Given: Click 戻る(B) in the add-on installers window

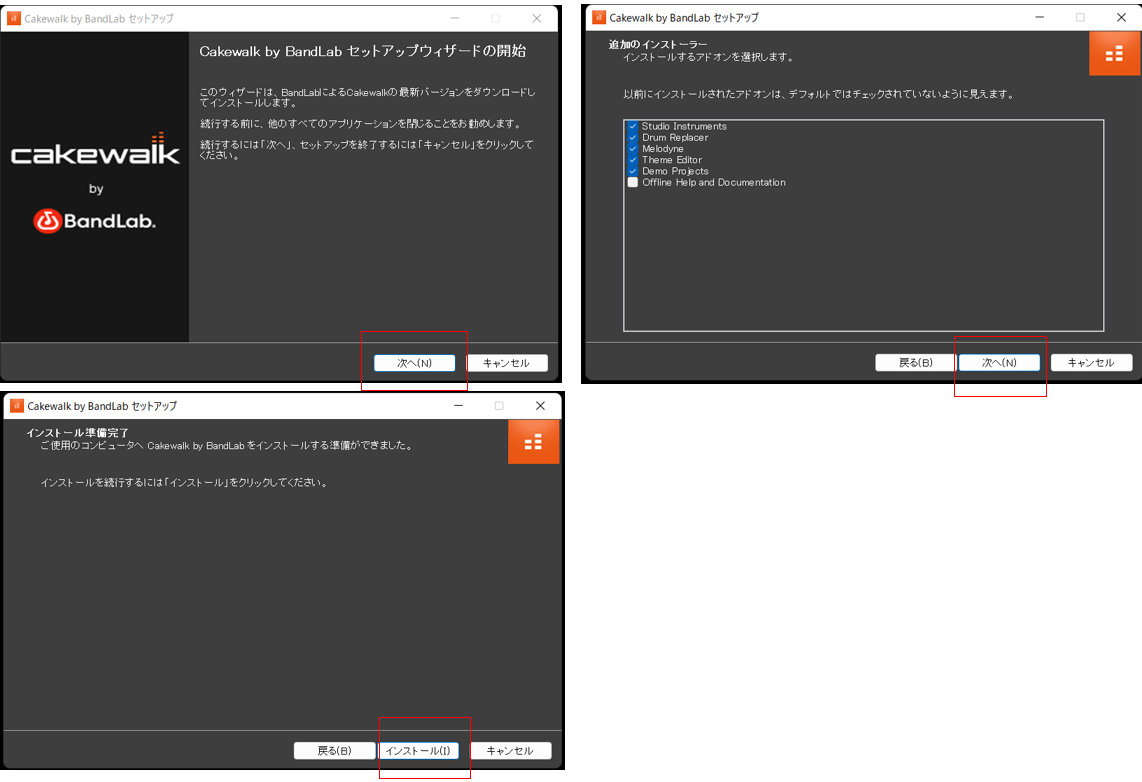Looking at the screenshot, I should (x=915, y=362).
